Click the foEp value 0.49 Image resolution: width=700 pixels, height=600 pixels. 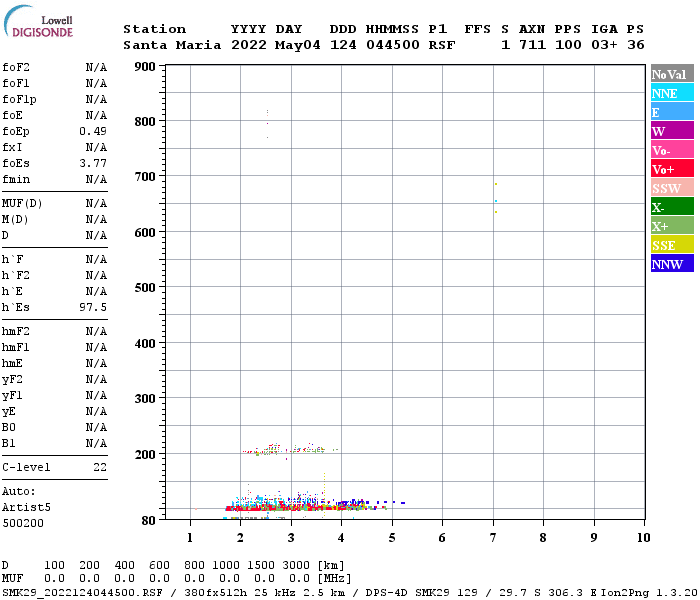pos(93,131)
